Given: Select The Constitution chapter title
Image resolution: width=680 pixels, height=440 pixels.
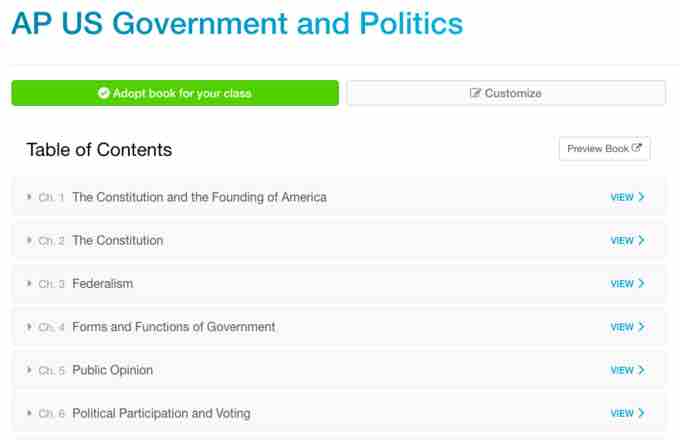Looking at the screenshot, I should [117, 240].
